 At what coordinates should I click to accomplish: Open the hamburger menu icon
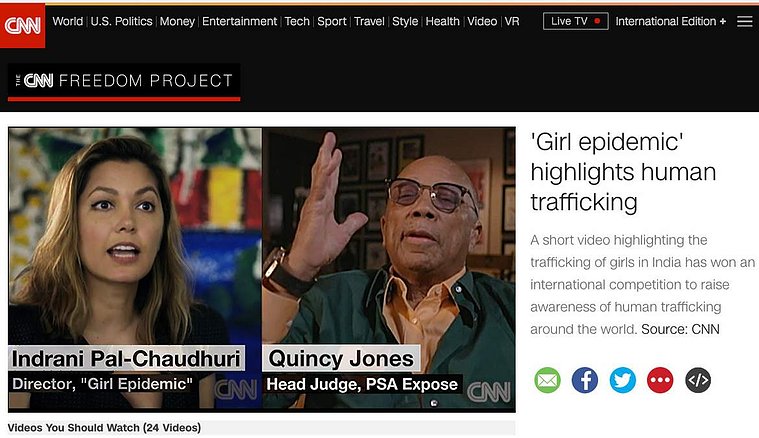[x=744, y=21]
